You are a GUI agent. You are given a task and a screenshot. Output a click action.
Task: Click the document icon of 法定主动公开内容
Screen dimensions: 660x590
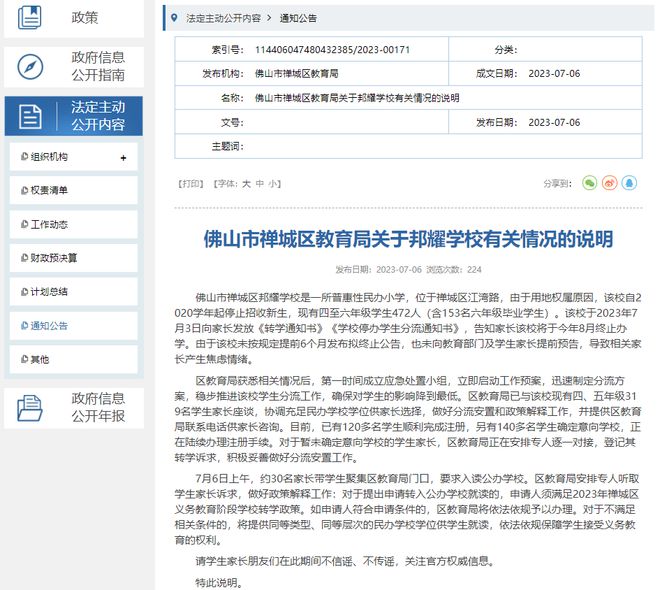(30, 116)
